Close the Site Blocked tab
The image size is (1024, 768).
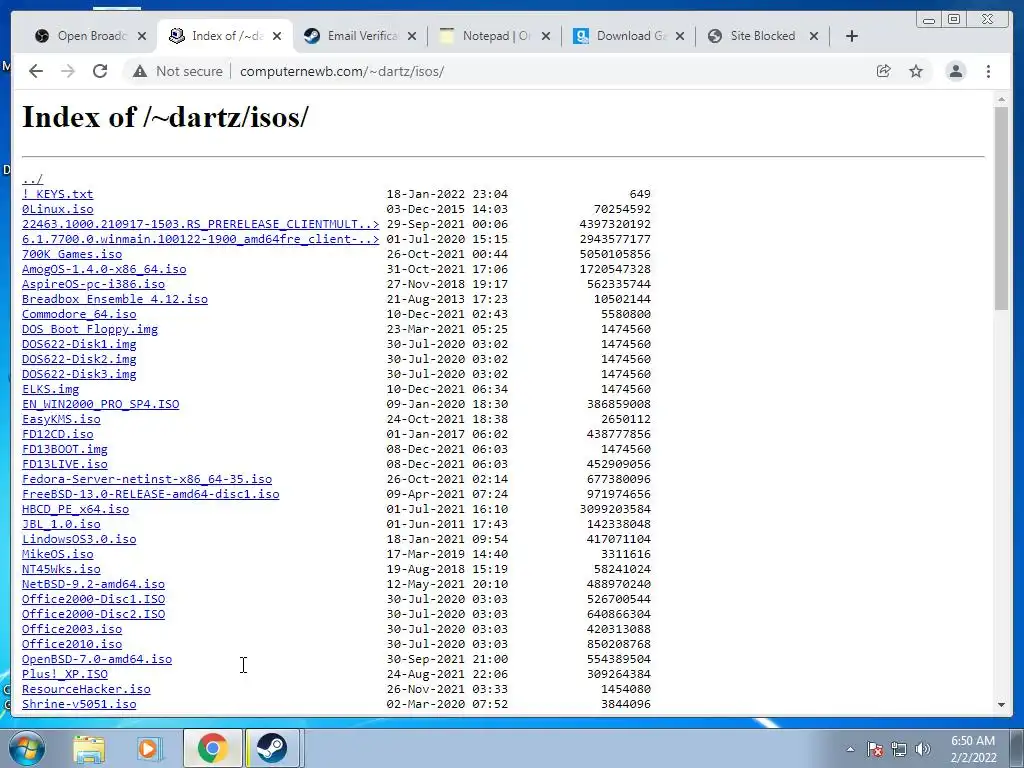pyautogui.click(x=814, y=36)
